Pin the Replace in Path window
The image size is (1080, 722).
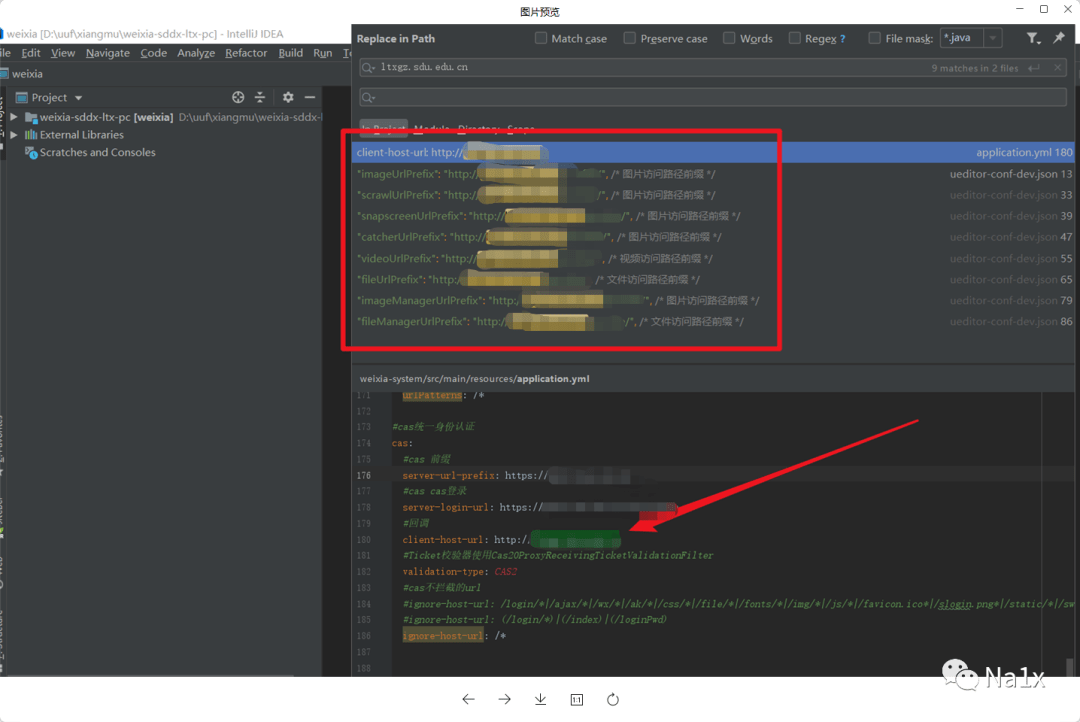point(1059,38)
